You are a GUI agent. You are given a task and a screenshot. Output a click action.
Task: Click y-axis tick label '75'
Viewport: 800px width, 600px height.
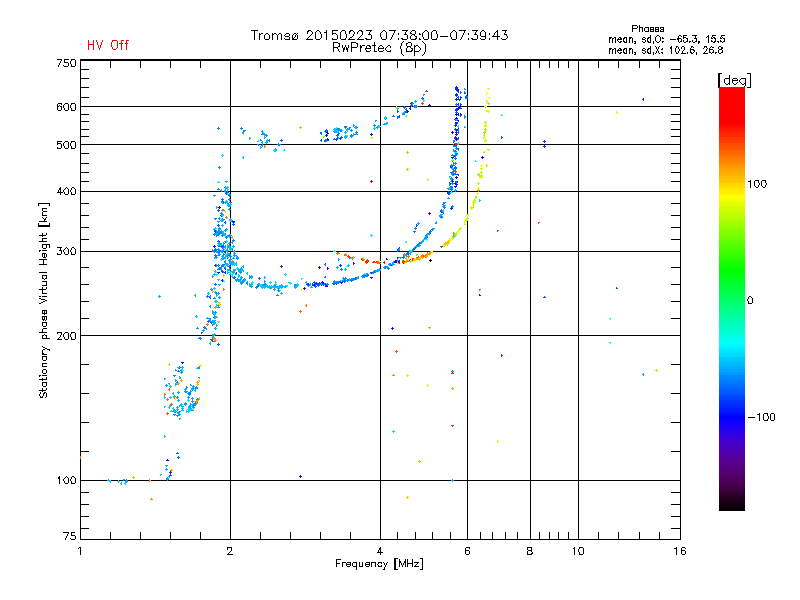[70, 536]
